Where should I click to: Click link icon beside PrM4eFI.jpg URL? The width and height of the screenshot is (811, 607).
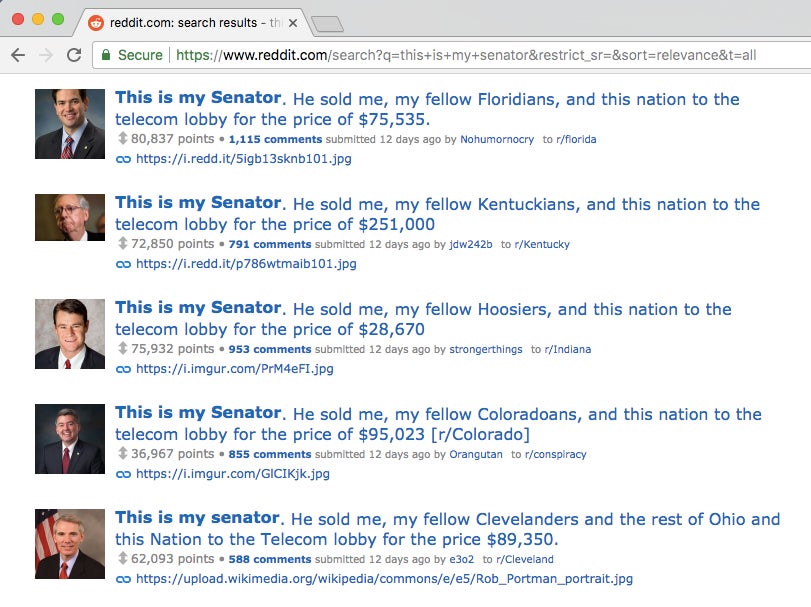tap(123, 369)
